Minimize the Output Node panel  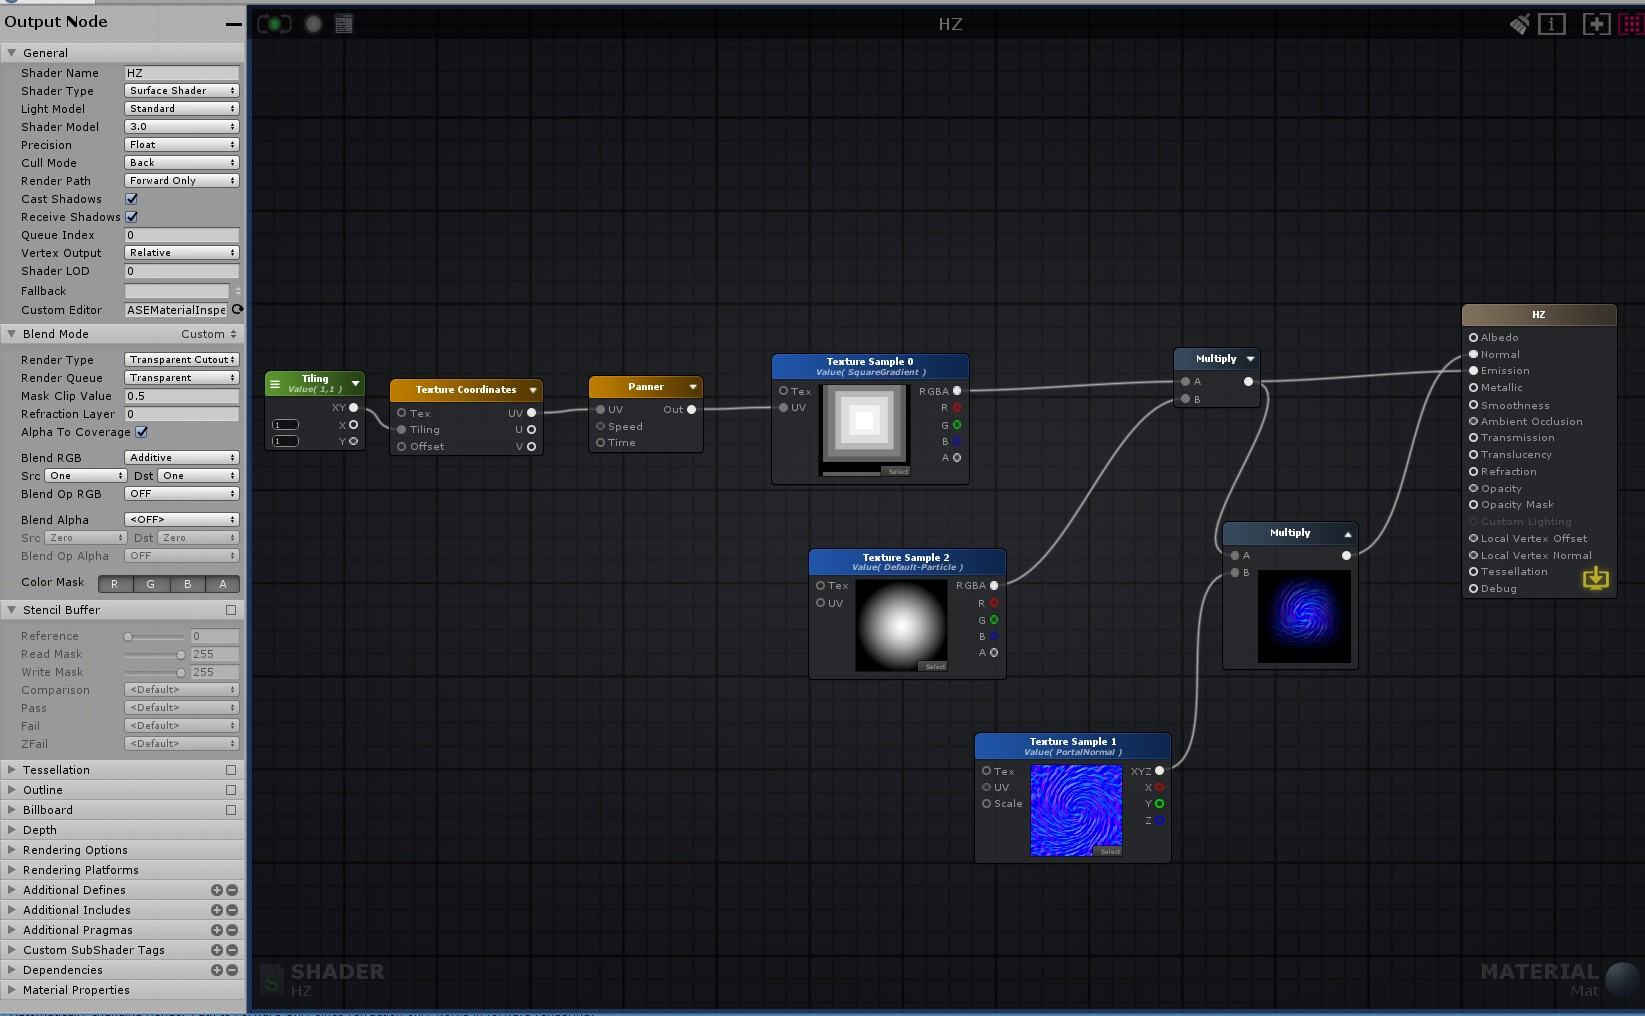pyautogui.click(x=233, y=23)
